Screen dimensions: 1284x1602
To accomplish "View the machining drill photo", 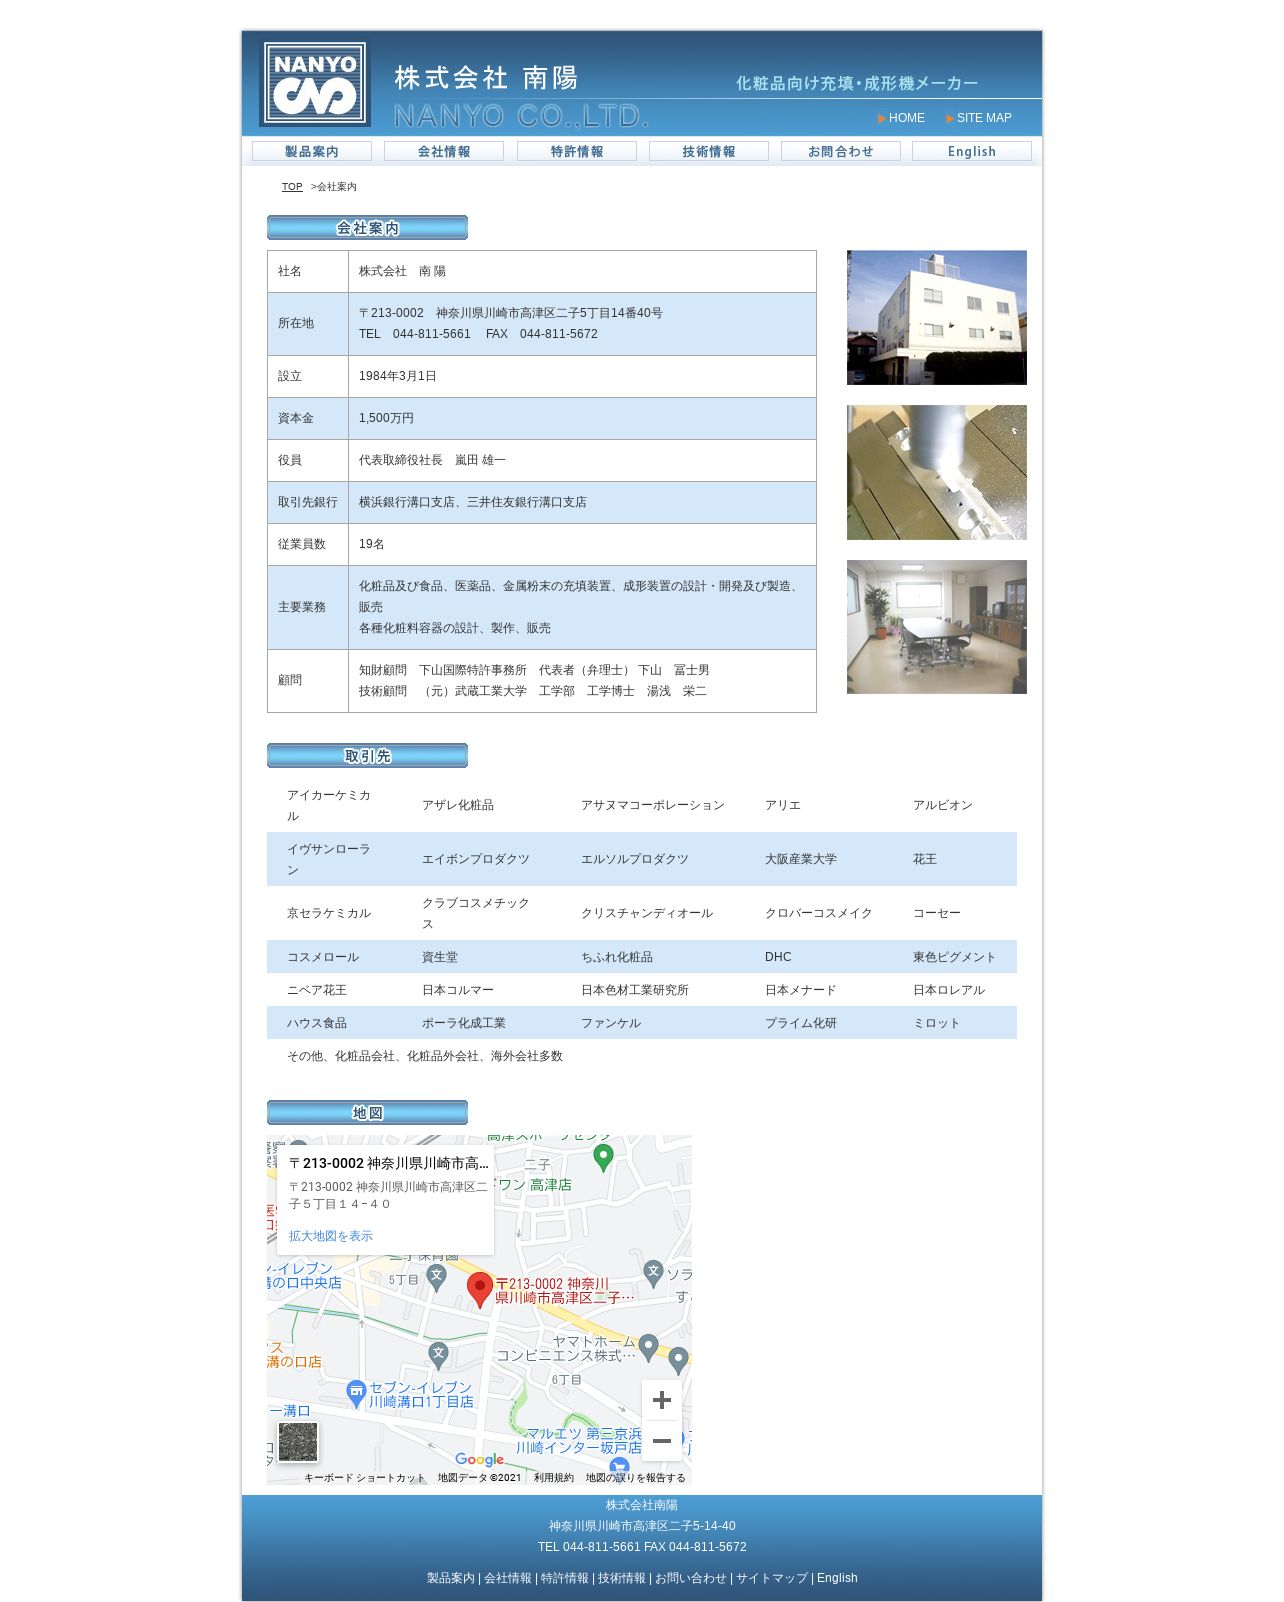I will [x=937, y=472].
